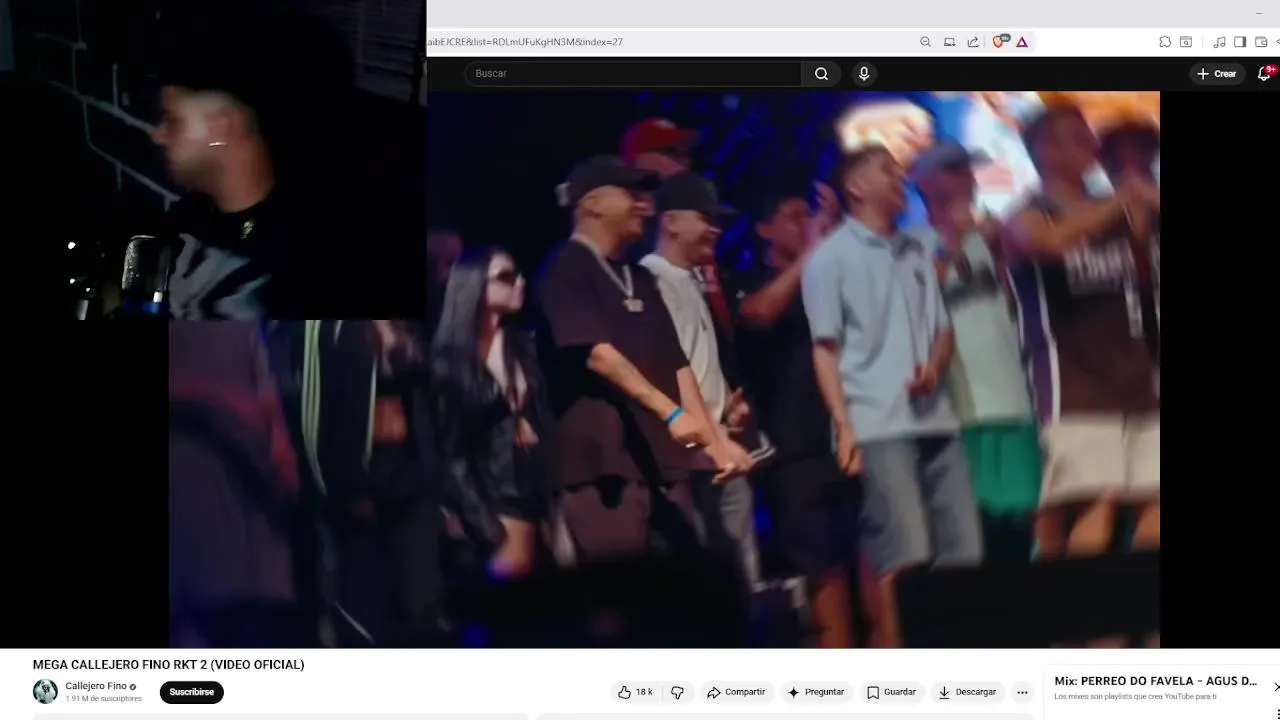Click the Suscribirse button
The width and height of the screenshot is (1280, 720).
click(191, 692)
